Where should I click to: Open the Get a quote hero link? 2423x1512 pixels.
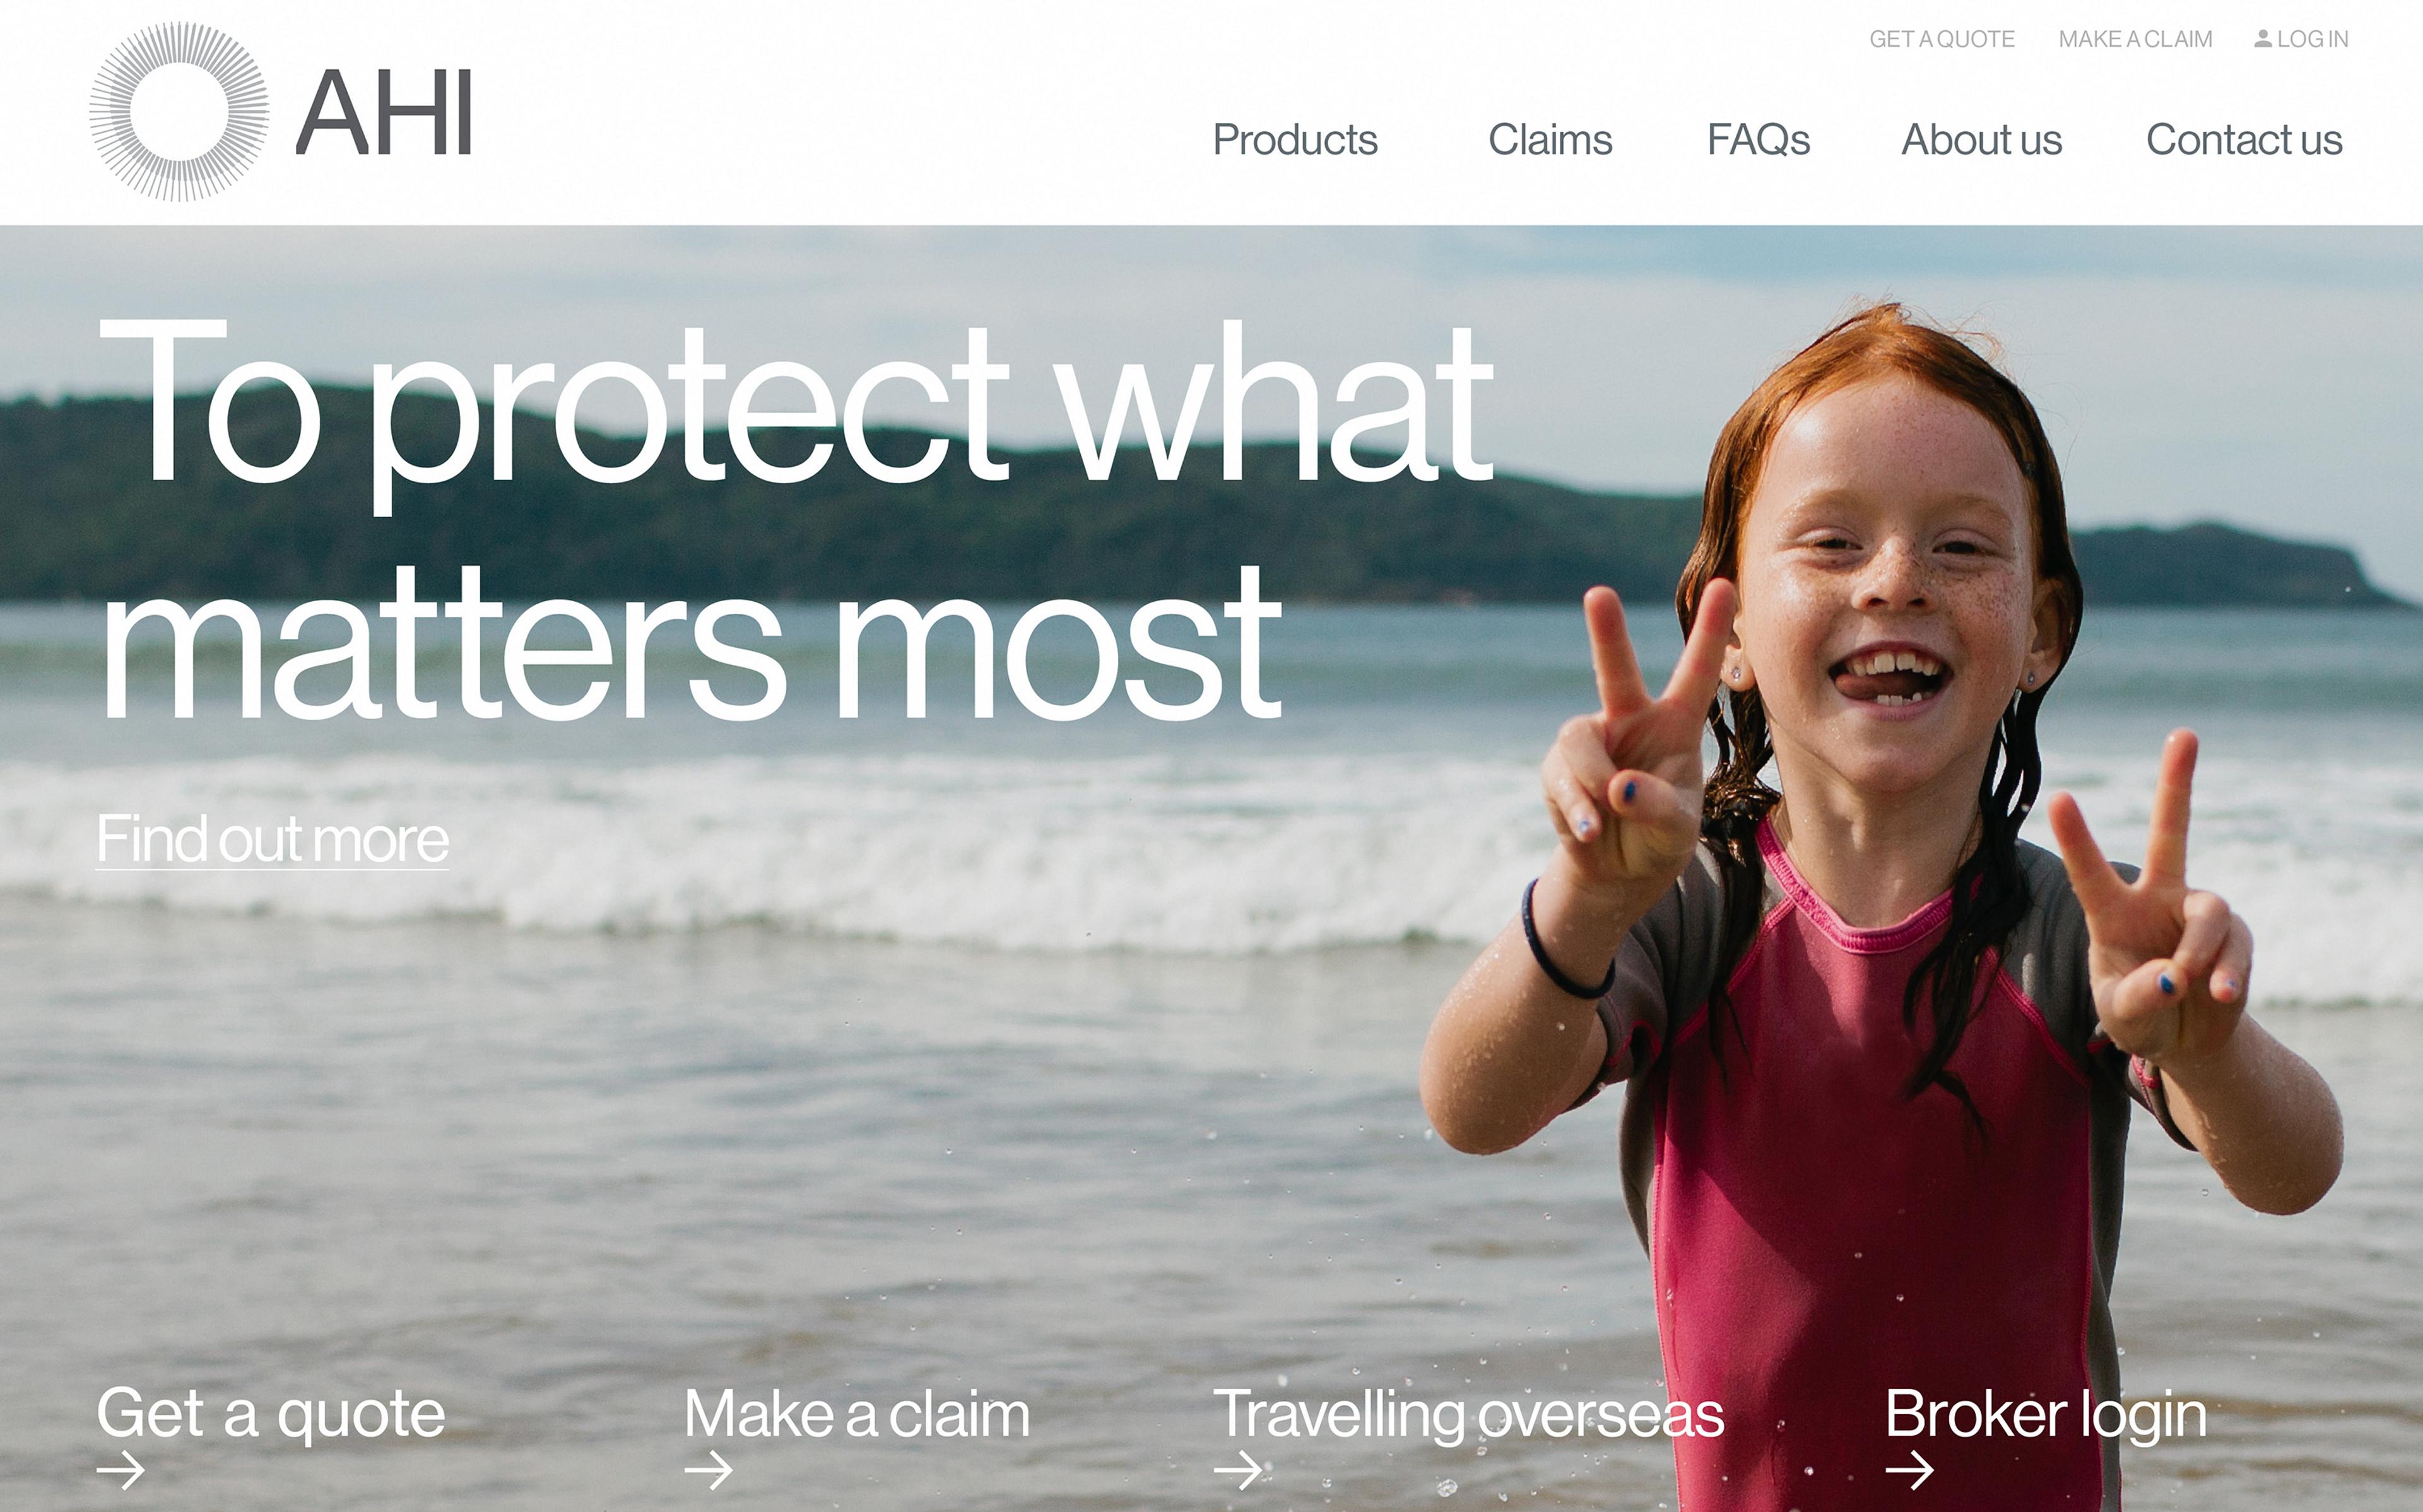tap(270, 1414)
